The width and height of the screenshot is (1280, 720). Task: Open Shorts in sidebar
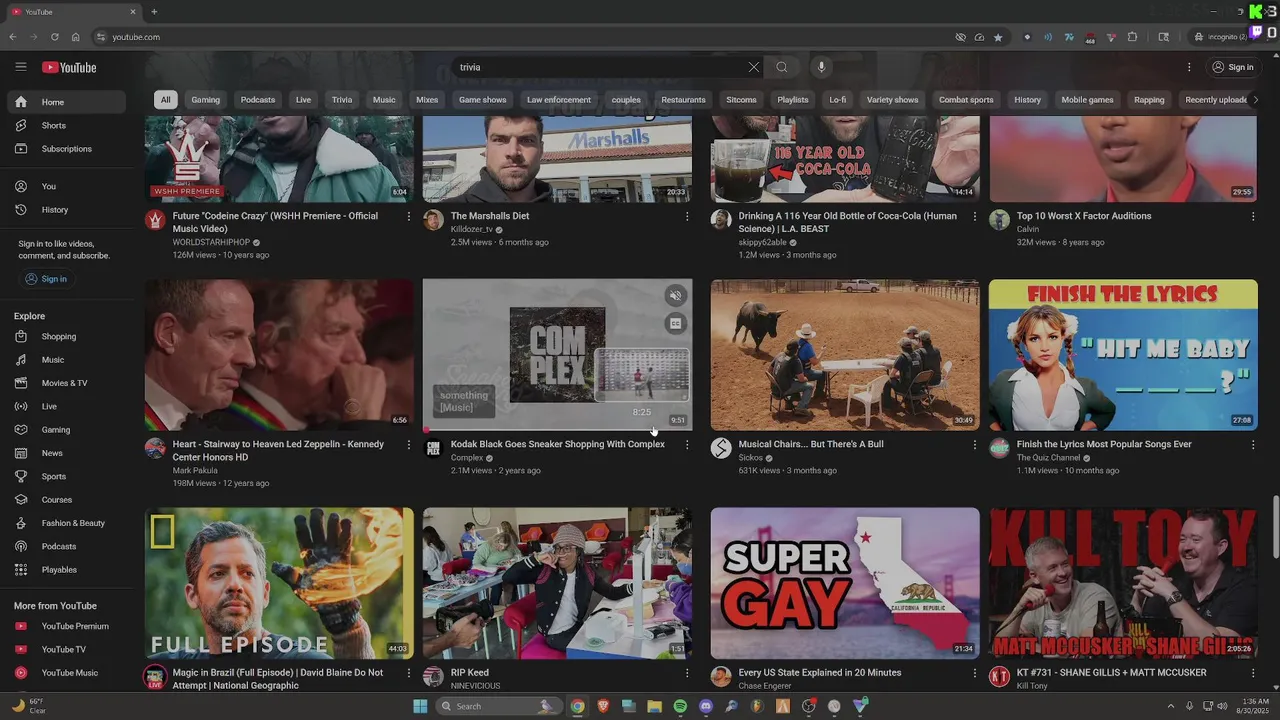(66, 125)
